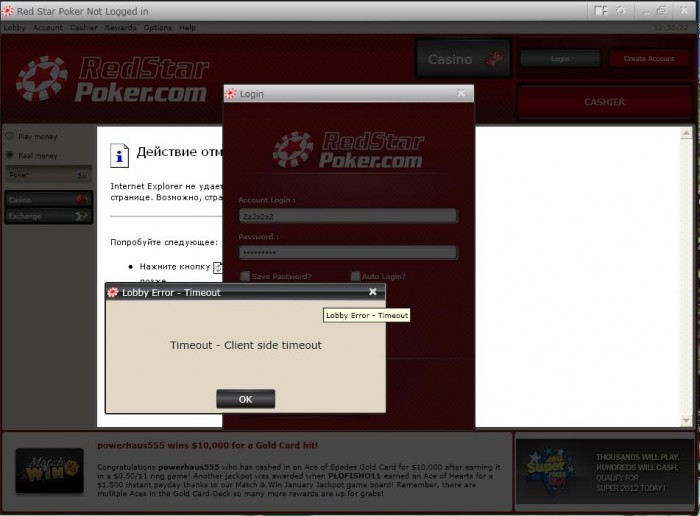Click the RedStar Poker chip logo in header
This screenshot has height=516, width=700.
click(x=42, y=79)
